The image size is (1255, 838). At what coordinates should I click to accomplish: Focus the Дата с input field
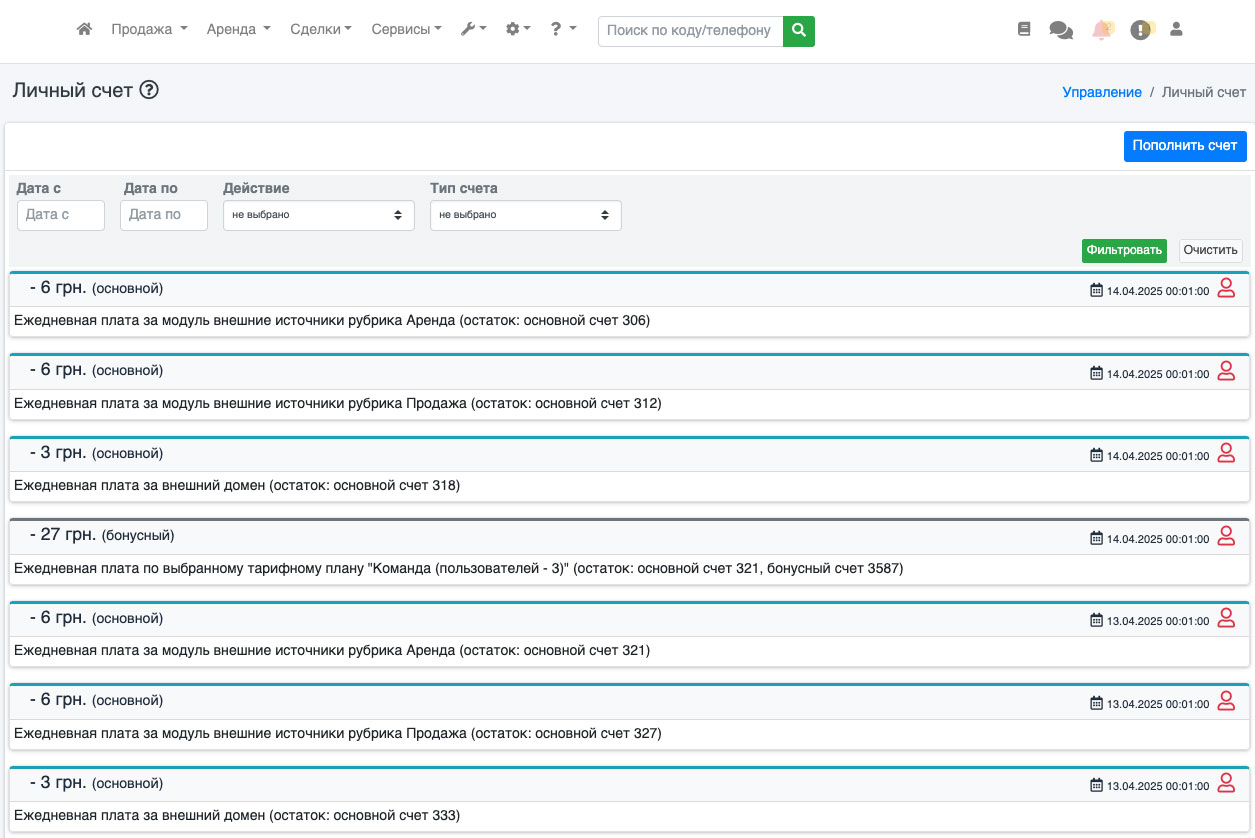61,215
